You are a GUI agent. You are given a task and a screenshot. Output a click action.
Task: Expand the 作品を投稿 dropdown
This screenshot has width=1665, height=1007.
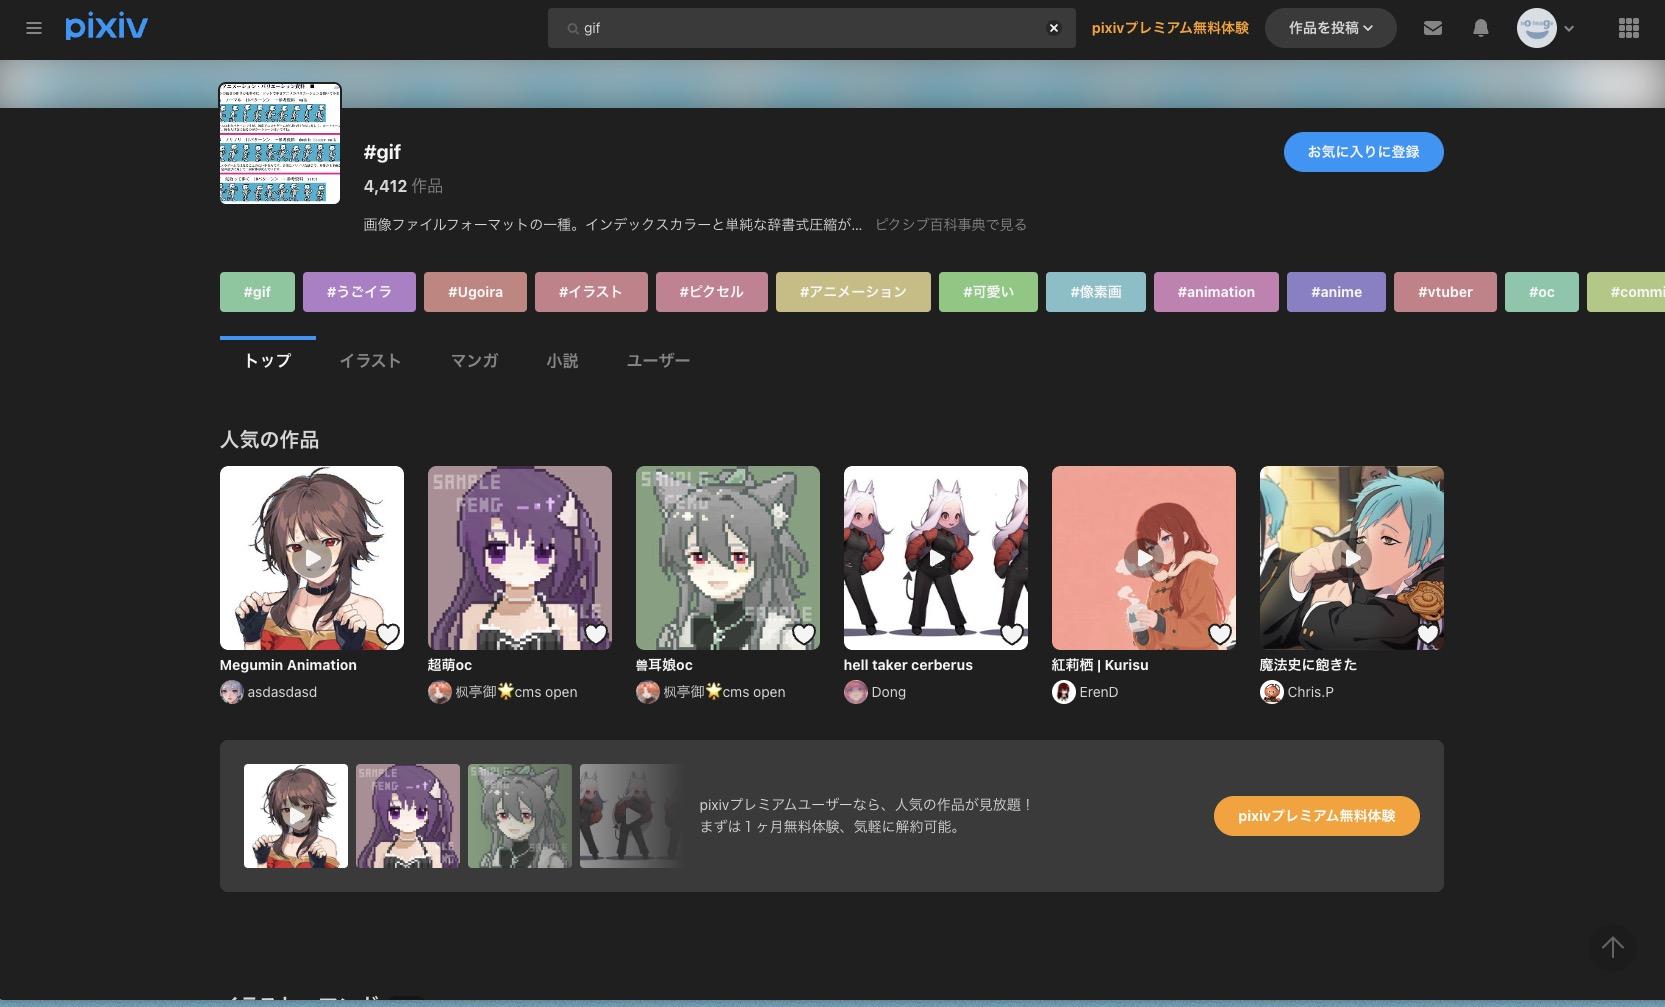tap(1331, 28)
